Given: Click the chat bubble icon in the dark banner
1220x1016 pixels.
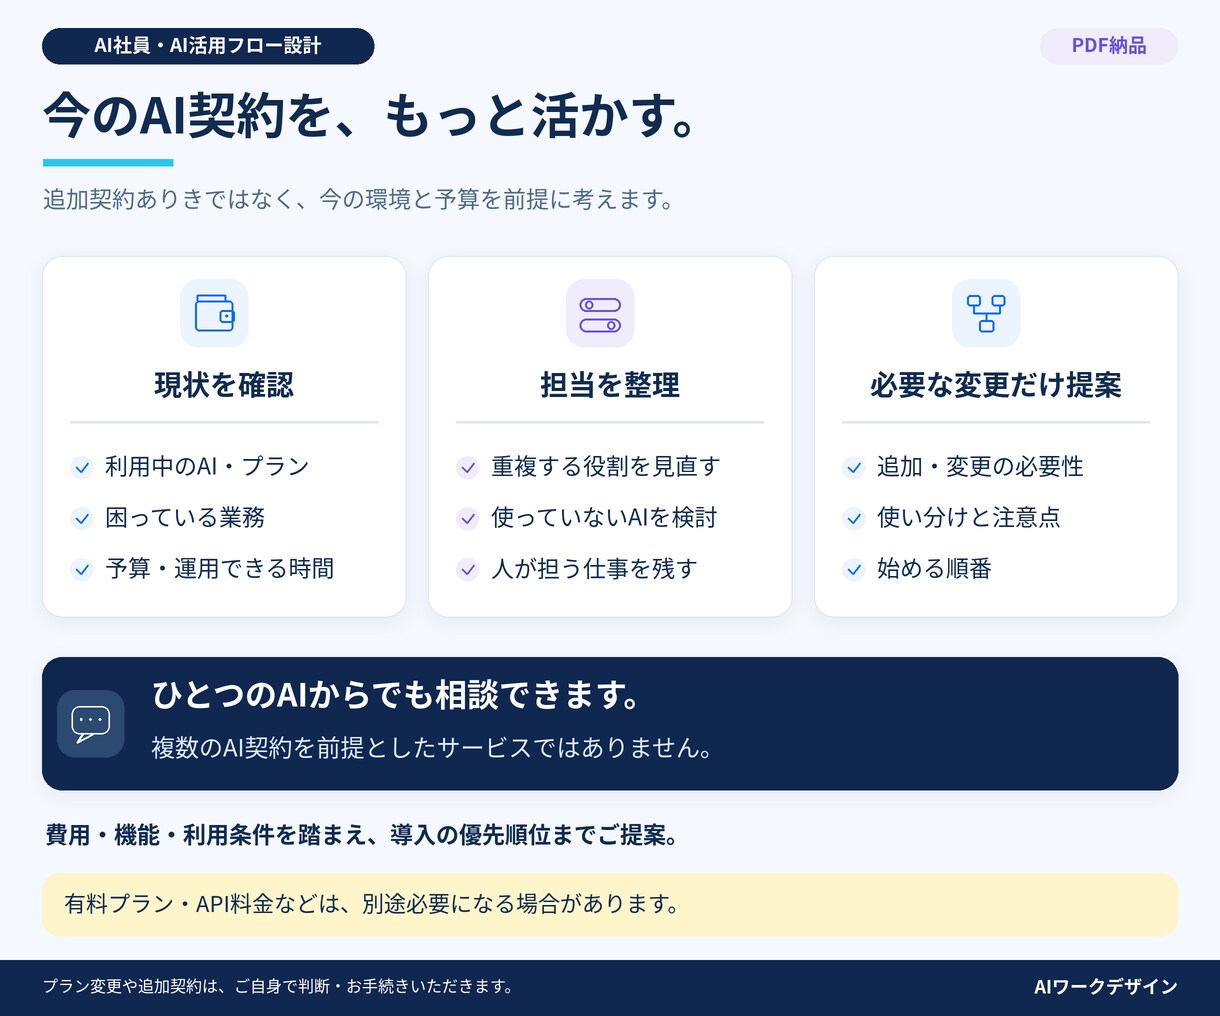Looking at the screenshot, I should (x=91, y=723).
